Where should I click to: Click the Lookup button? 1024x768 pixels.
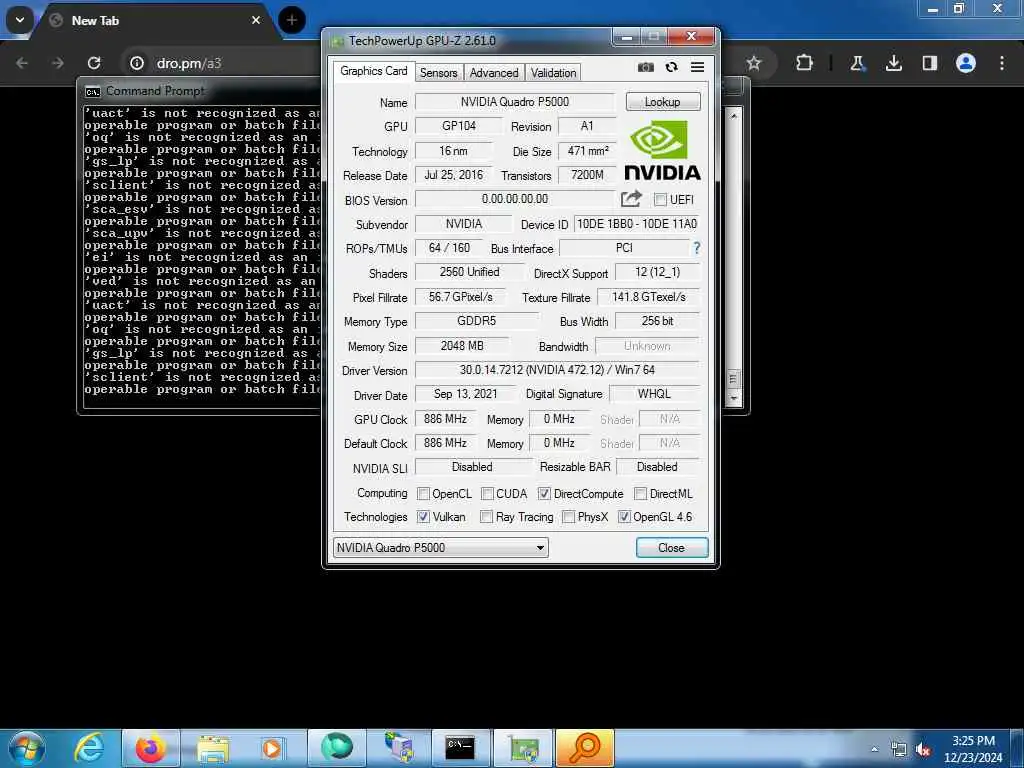pyautogui.click(x=662, y=102)
